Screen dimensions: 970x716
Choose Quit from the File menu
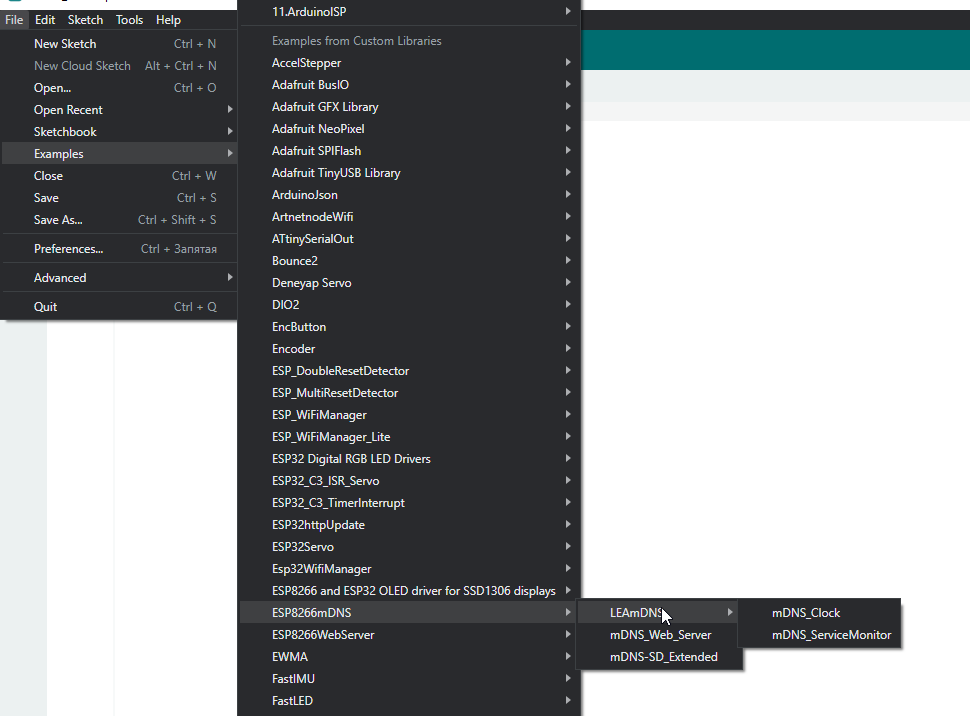(x=119, y=307)
